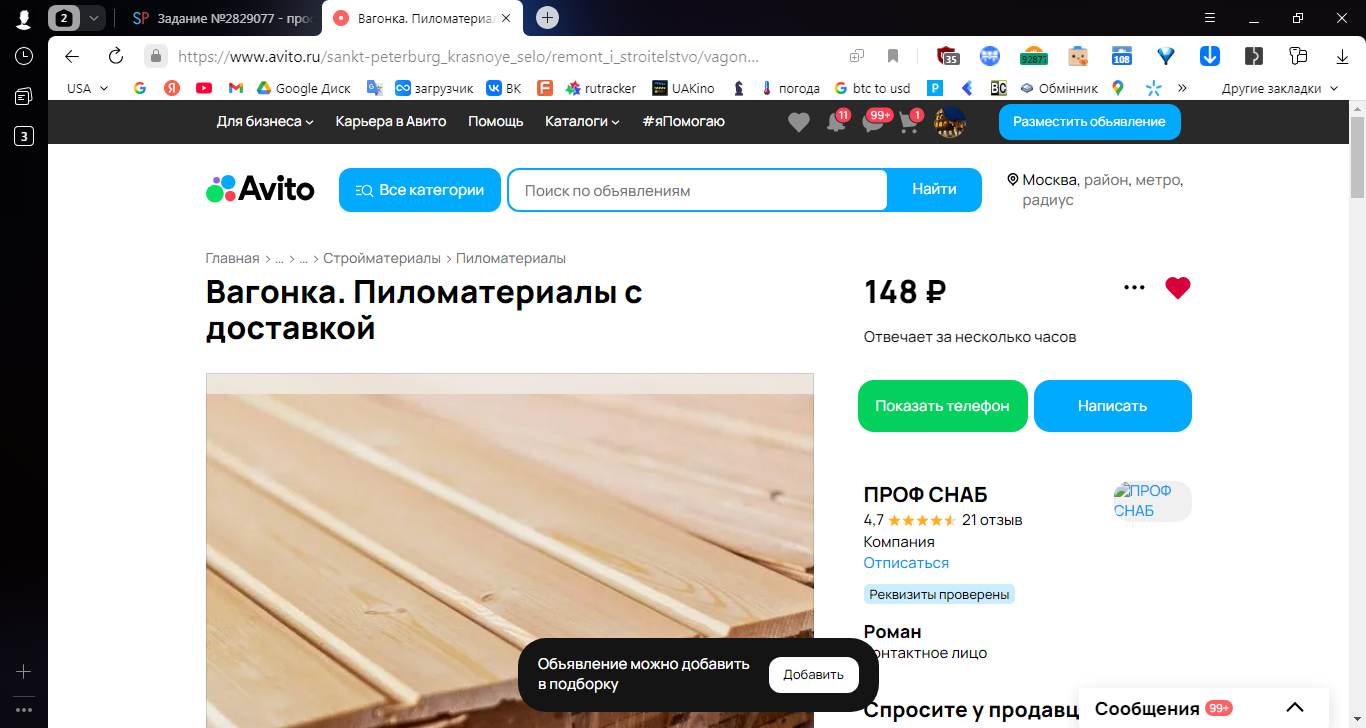The height and width of the screenshot is (728, 1366).
Task: Go to the Главная breadcrumb
Action: pos(232,258)
